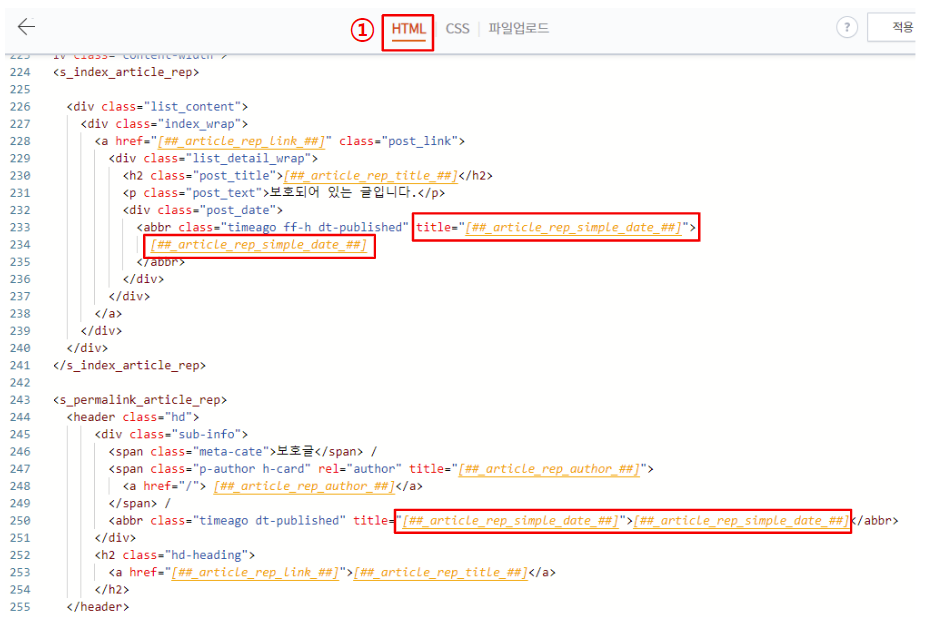Click line number 224 in the gutter
The width and height of the screenshot is (926, 621).
pos(20,72)
